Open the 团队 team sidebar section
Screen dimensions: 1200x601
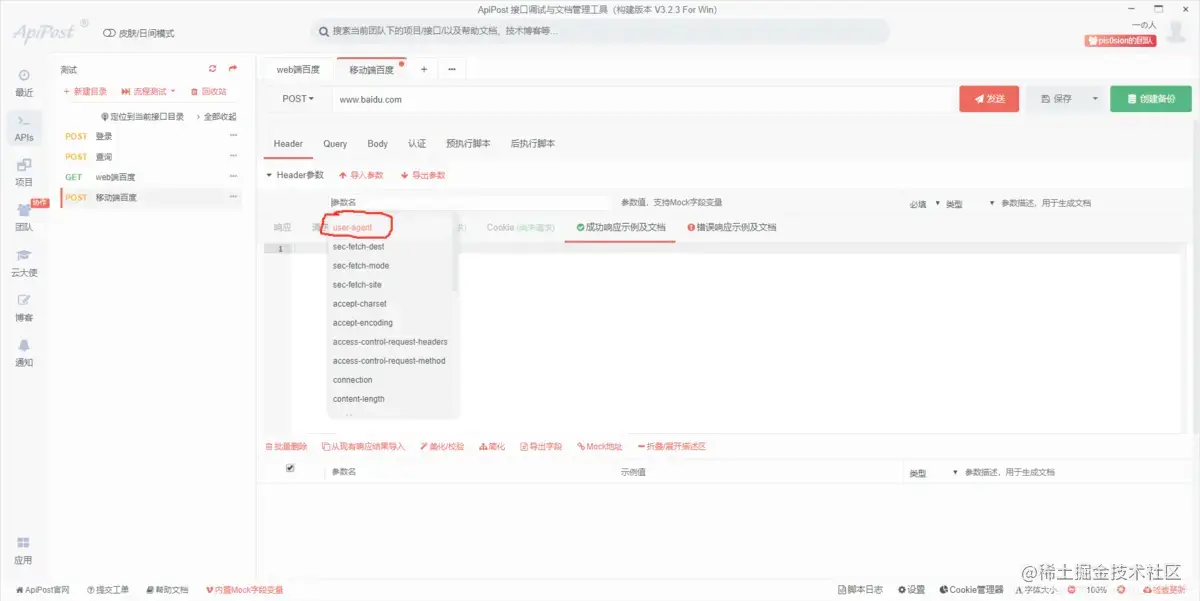[24, 217]
